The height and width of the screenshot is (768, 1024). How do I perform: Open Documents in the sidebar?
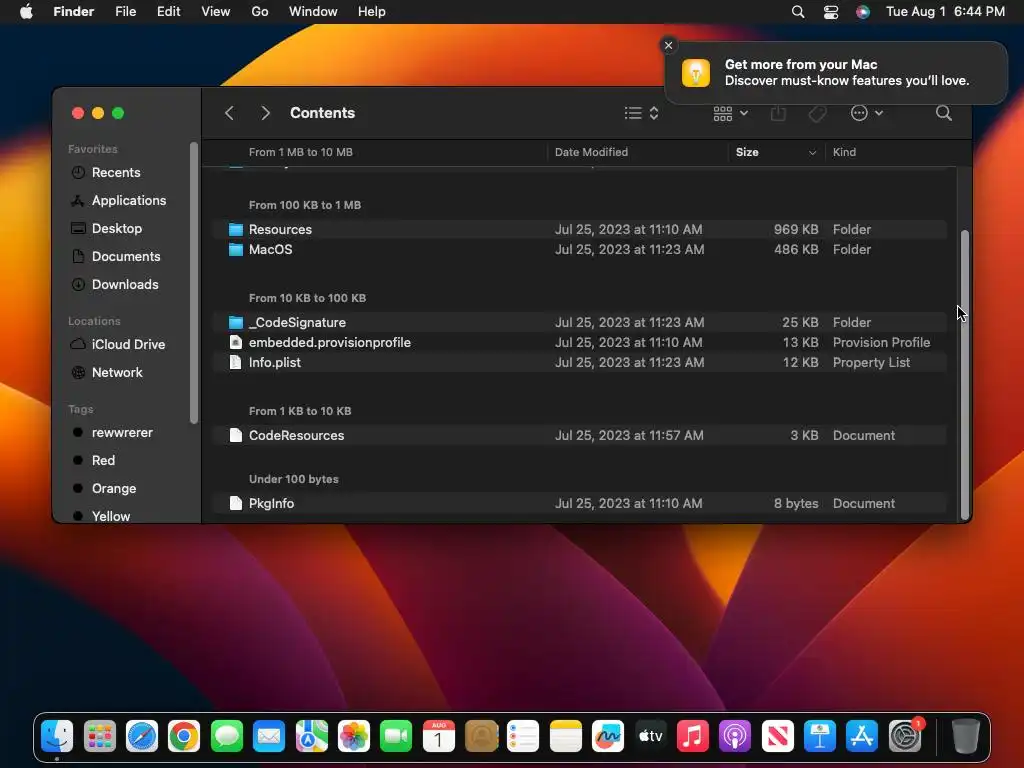pyautogui.click(x=126, y=257)
